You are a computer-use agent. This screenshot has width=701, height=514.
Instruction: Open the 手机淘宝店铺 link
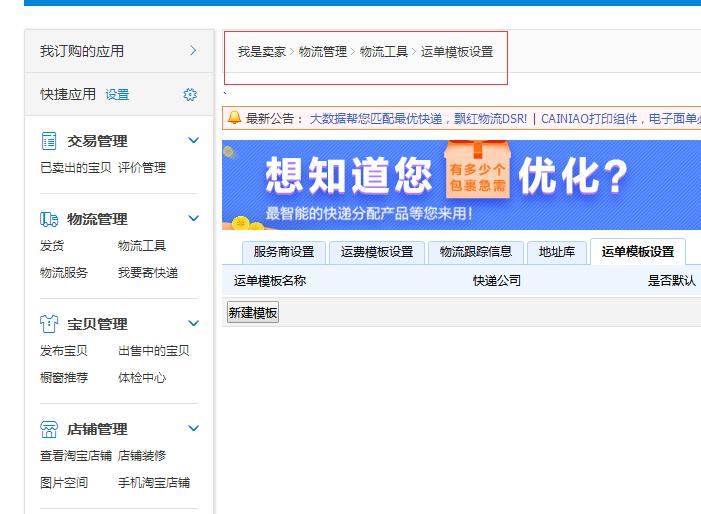[154, 483]
